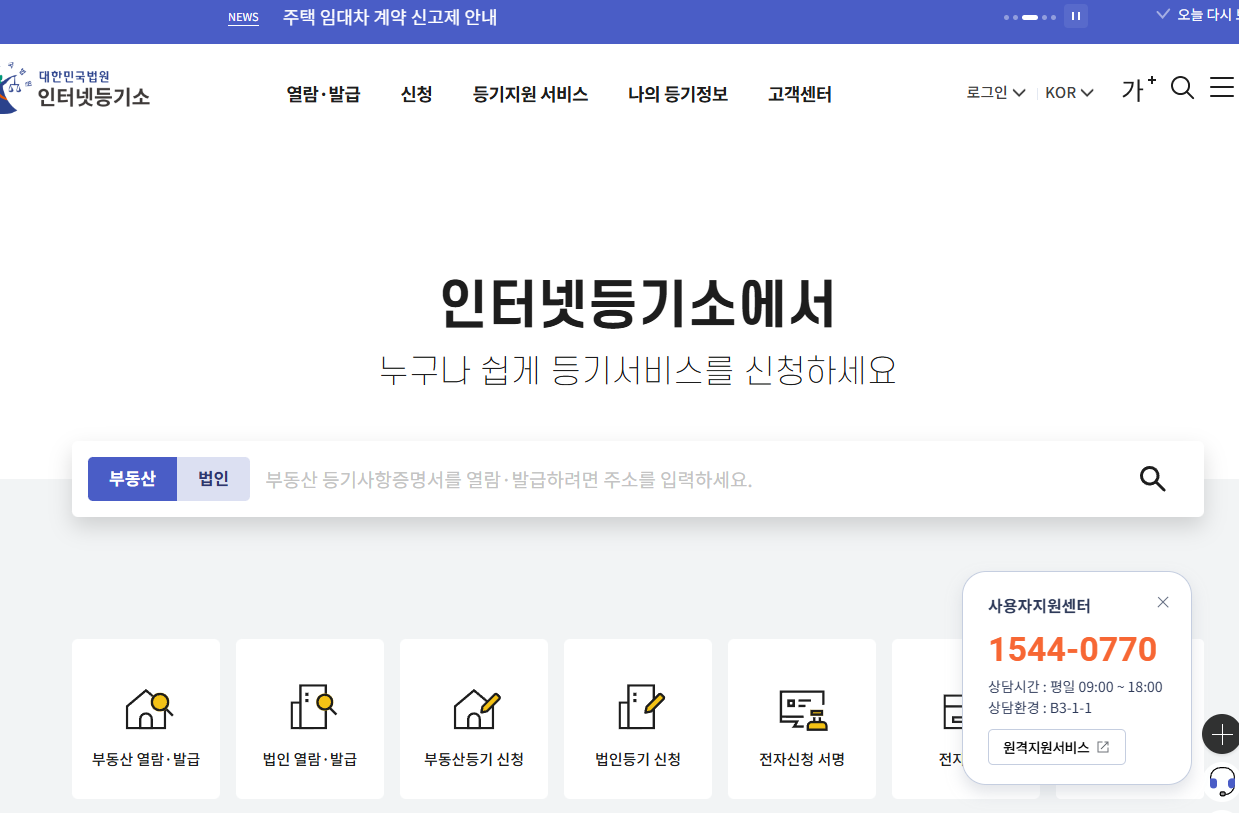Check 오늘 다시 보지 않기 option
1239x813 pixels.
tap(1199, 15)
